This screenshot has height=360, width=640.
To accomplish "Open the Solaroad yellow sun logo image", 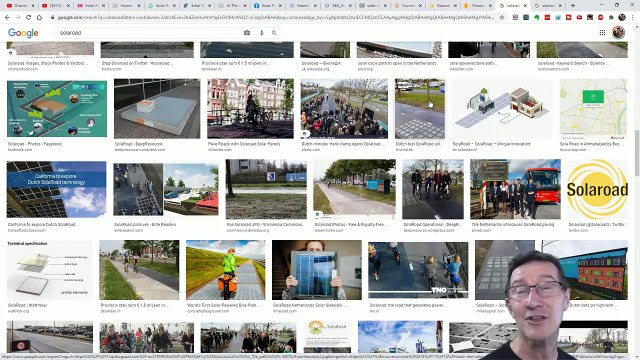I will (x=597, y=189).
